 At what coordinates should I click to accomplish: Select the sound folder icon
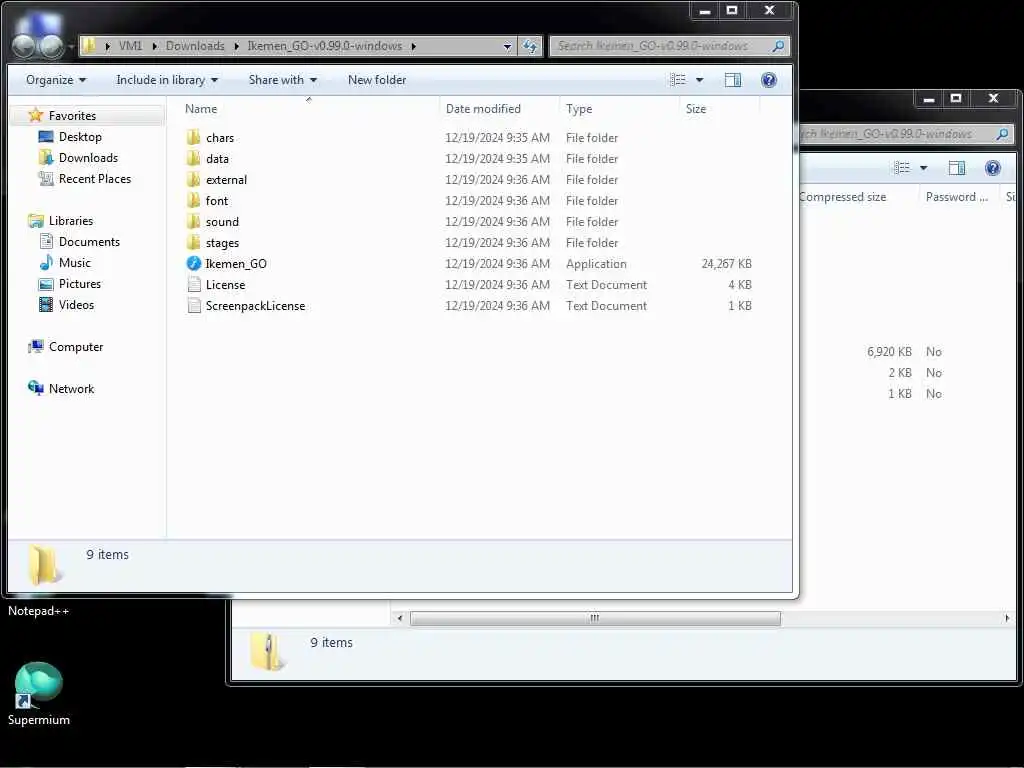[193, 221]
